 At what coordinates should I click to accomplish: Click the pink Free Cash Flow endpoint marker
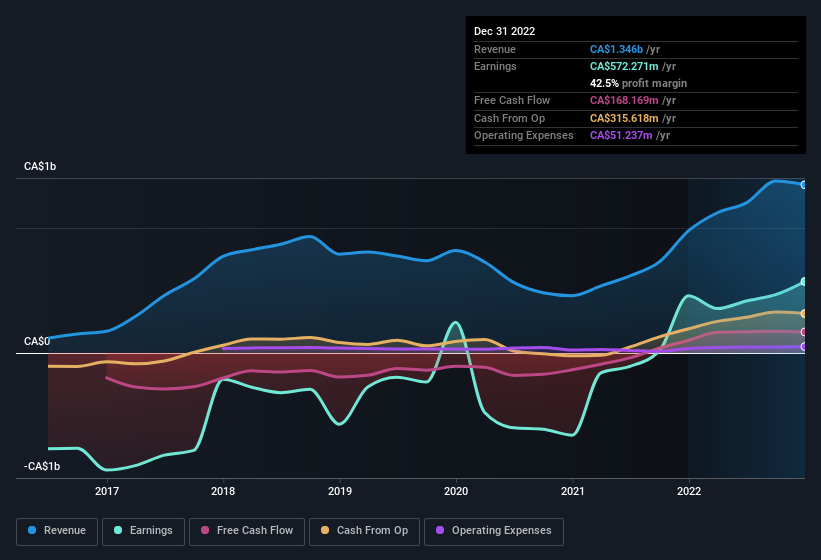coord(804,332)
